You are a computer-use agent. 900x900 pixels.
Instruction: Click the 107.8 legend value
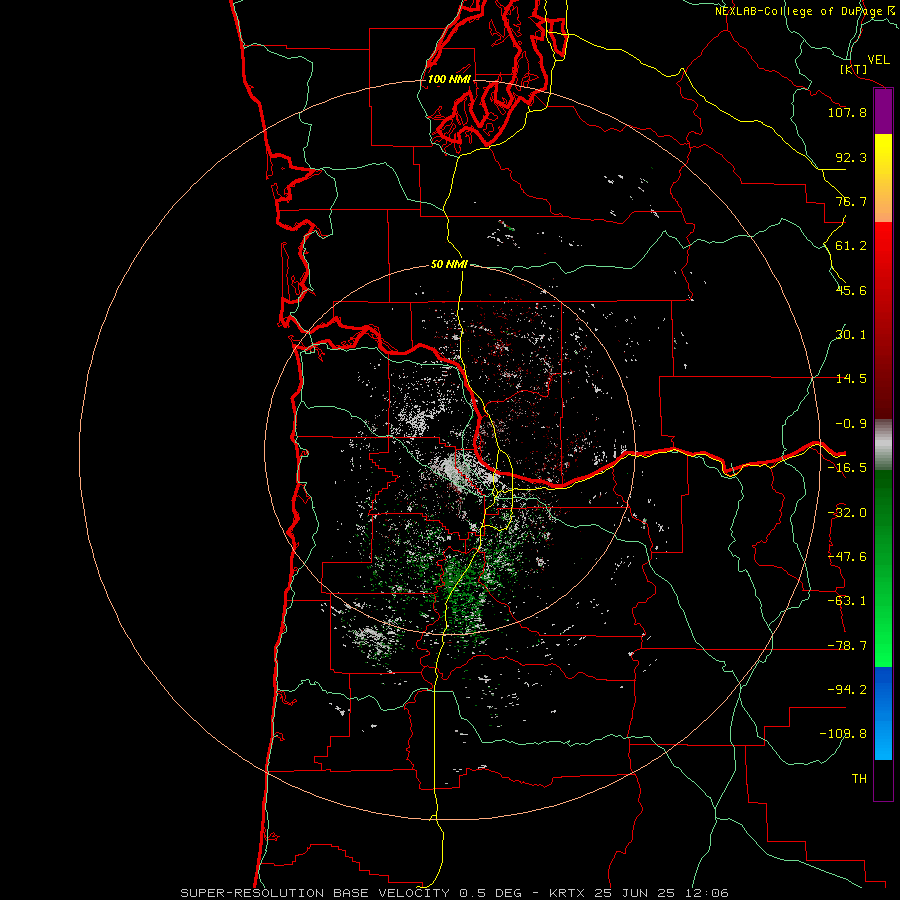pyautogui.click(x=847, y=112)
